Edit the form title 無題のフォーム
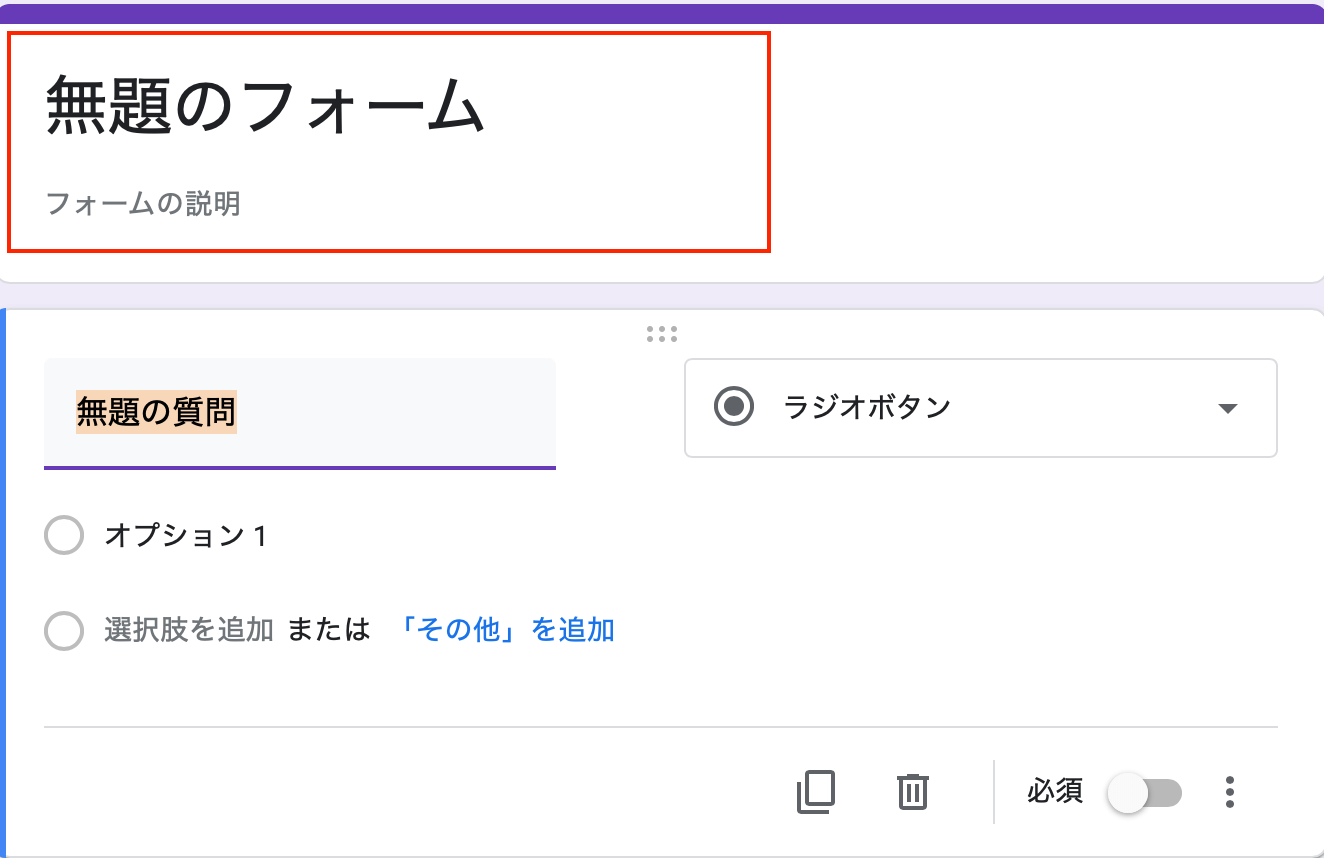This screenshot has height=858, width=1324. 265,106
